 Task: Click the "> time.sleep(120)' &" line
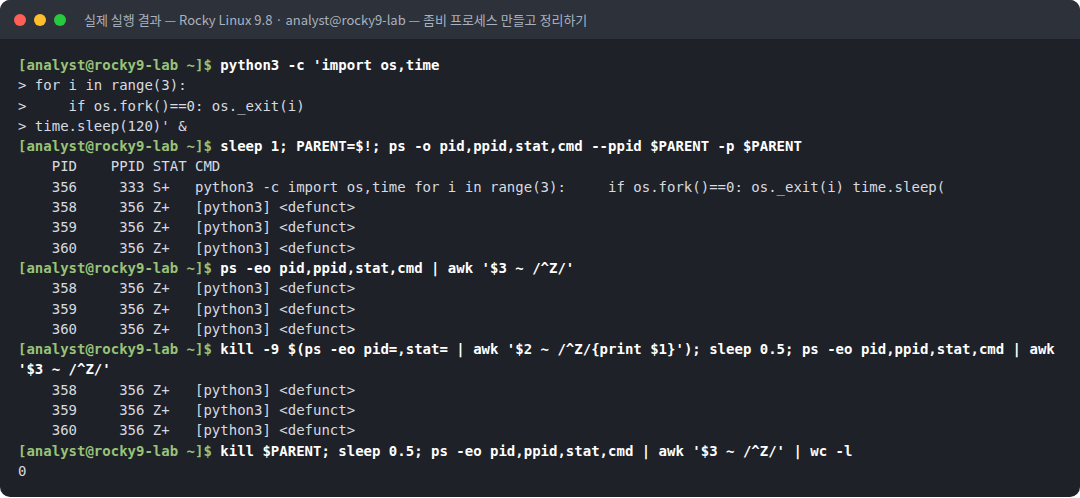point(102,126)
